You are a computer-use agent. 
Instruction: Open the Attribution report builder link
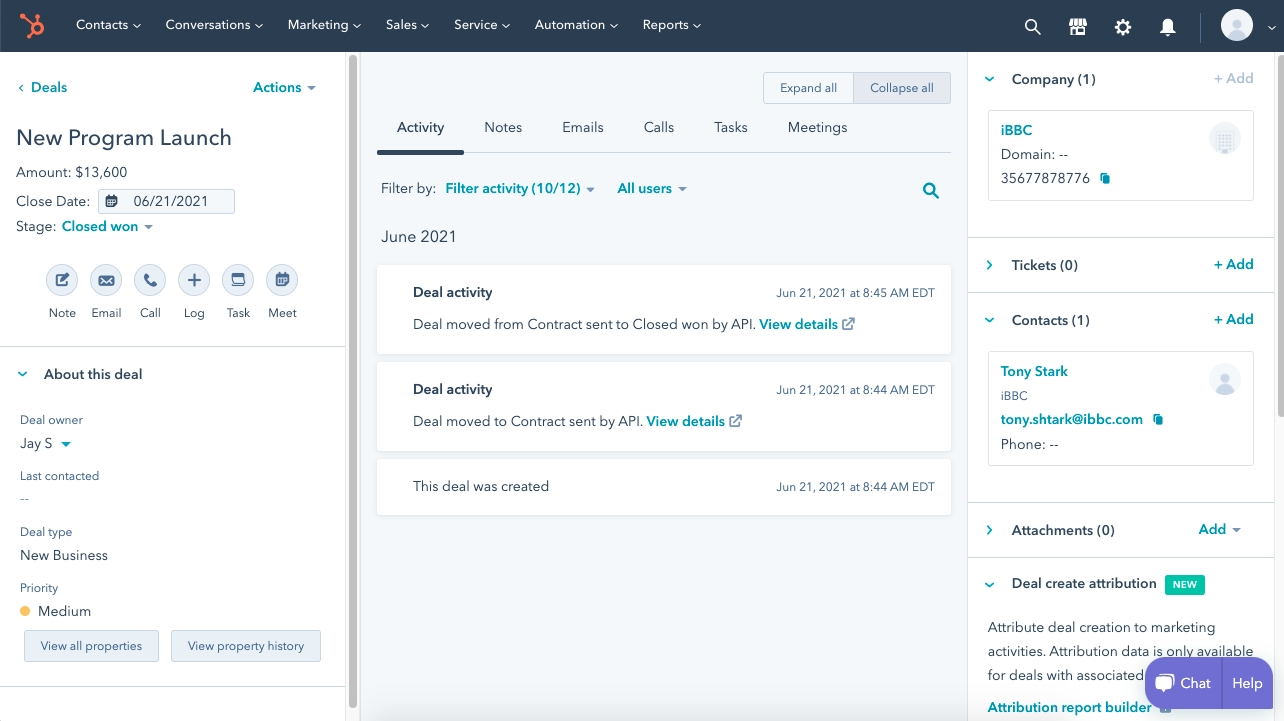[x=1070, y=707]
